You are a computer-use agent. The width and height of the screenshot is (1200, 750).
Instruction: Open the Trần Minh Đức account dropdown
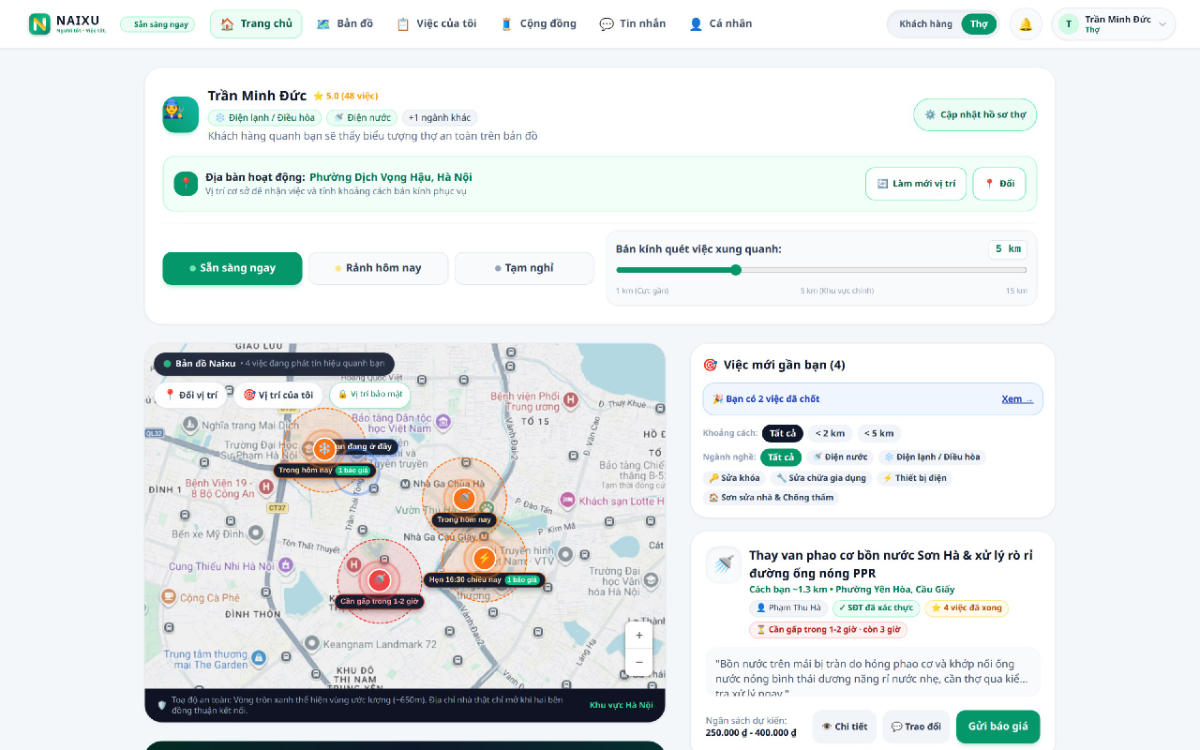click(1113, 24)
